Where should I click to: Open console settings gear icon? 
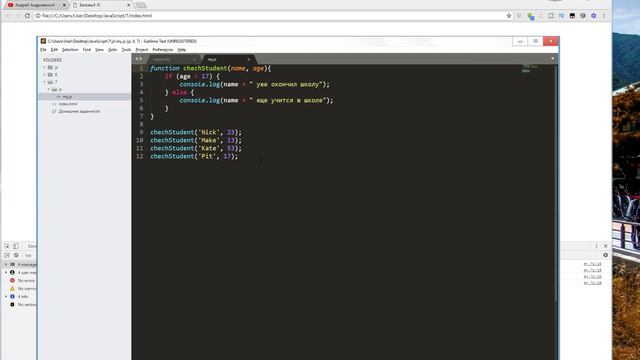[x=605, y=255]
